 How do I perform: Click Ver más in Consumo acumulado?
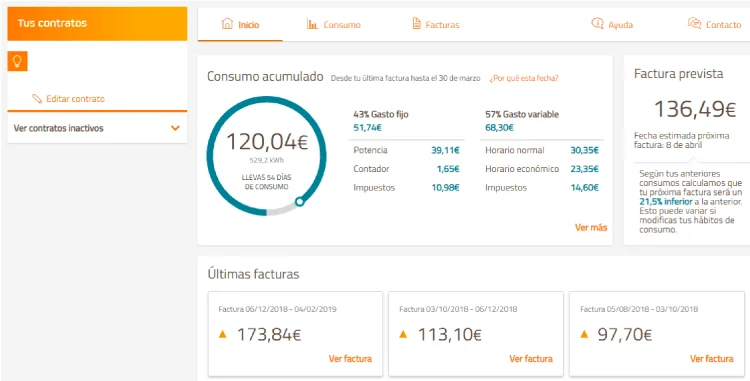pos(591,228)
